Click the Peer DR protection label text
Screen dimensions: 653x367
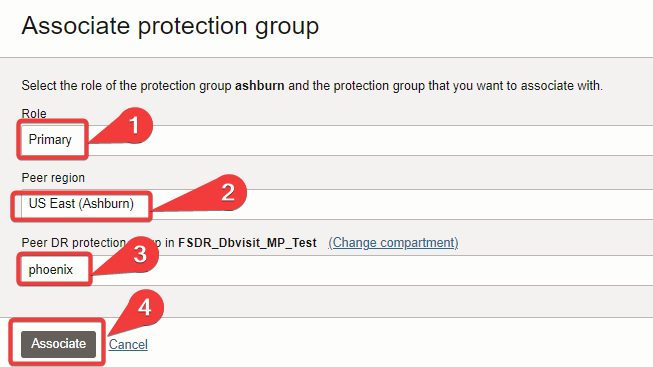tap(74, 242)
